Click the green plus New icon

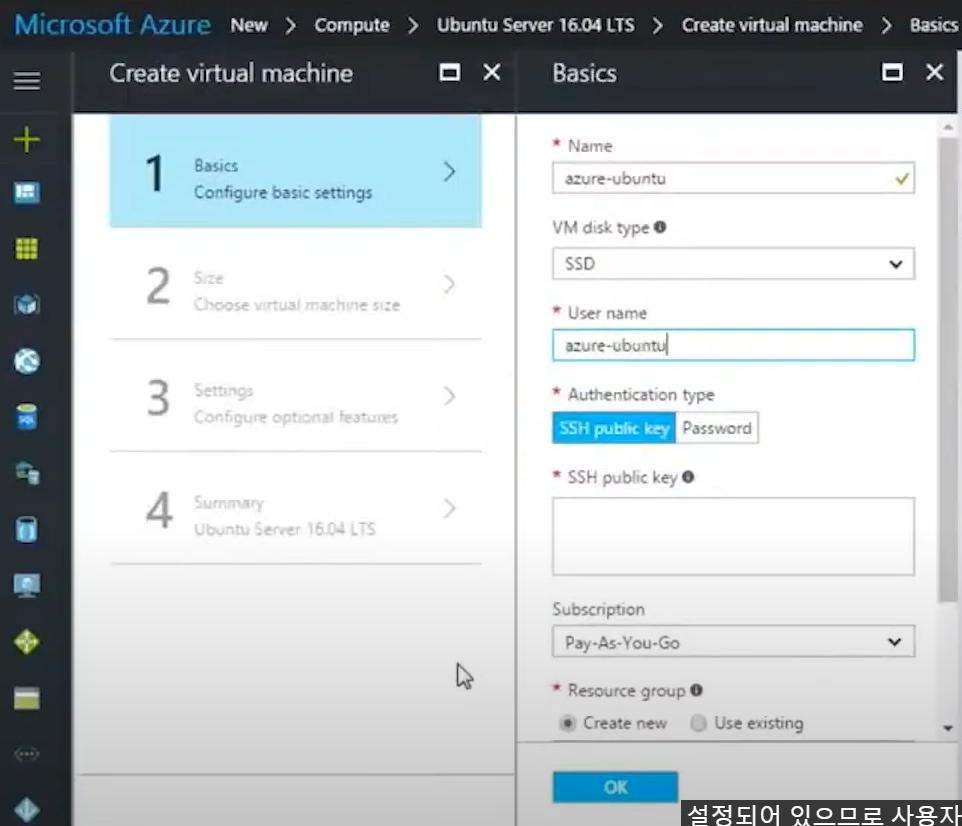tap(27, 140)
